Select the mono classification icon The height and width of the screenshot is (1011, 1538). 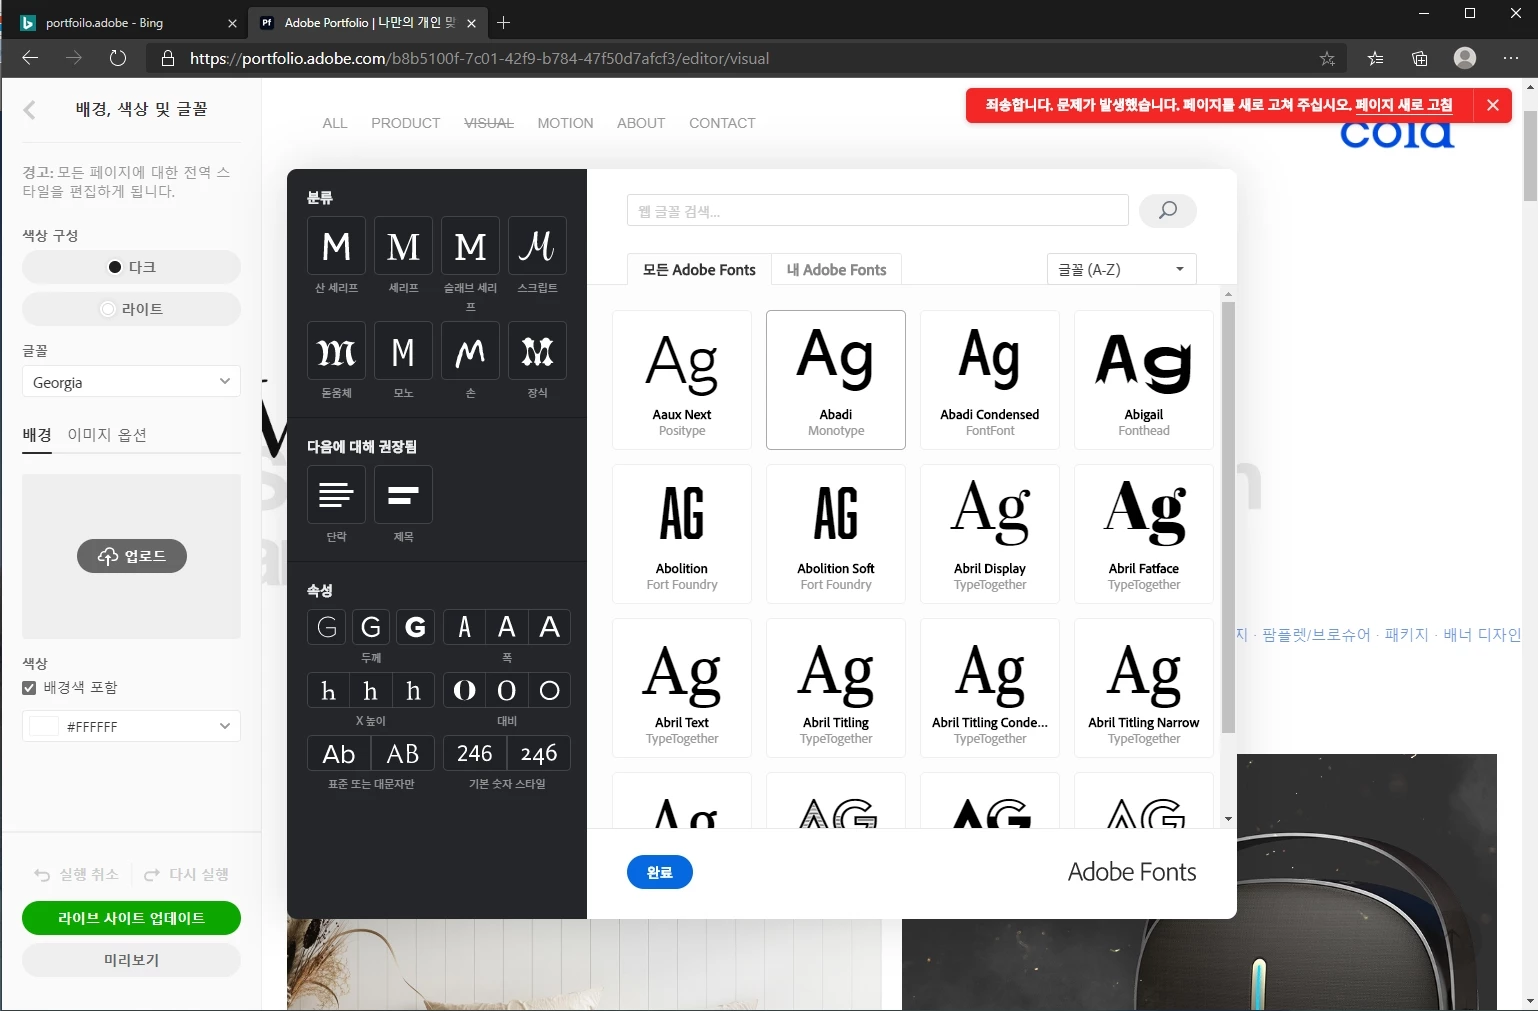[403, 351]
